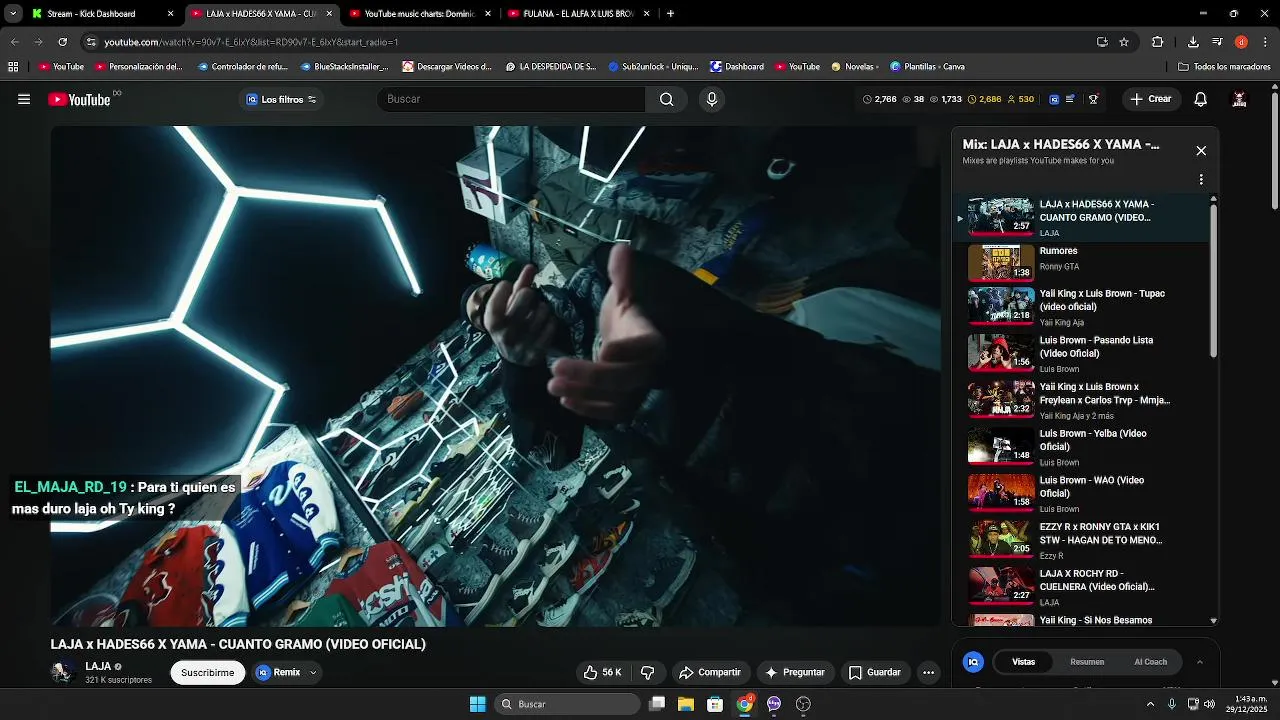Close the Mix playlist panel

tap(1201, 151)
